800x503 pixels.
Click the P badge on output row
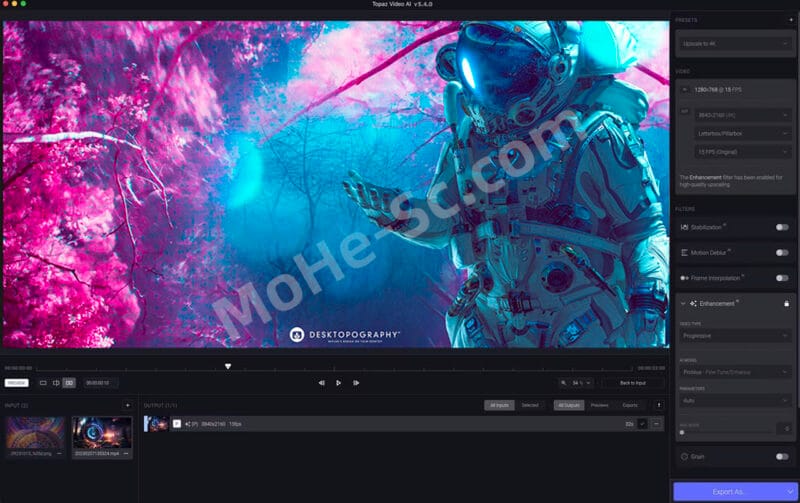click(x=177, y=424)
